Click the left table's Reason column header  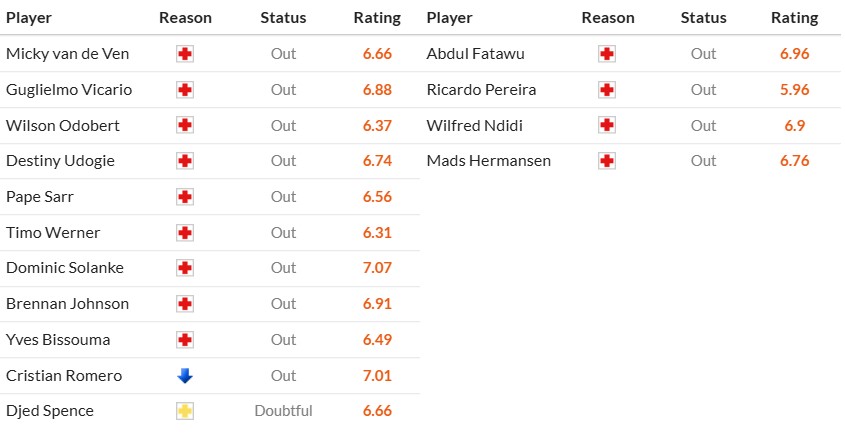185,18
